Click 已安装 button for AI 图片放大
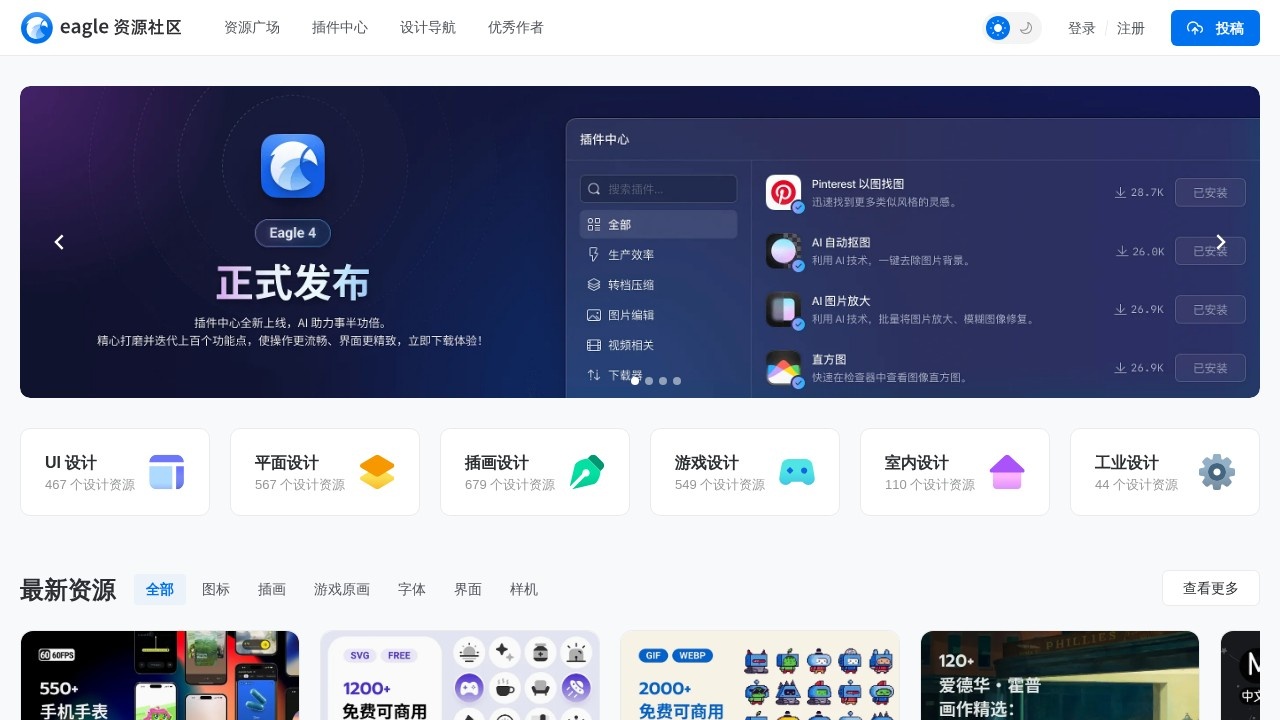1280x720 pixels. tap(1210, 309)
